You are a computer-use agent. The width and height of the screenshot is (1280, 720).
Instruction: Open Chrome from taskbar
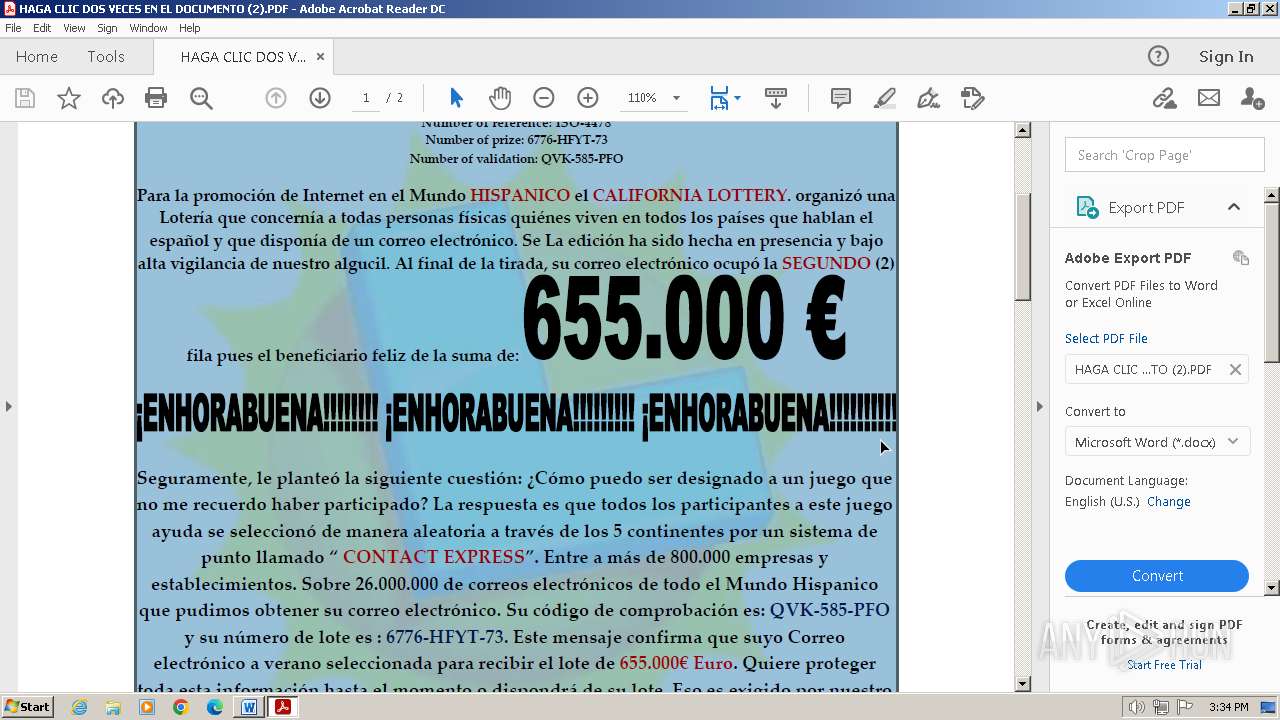180,707
